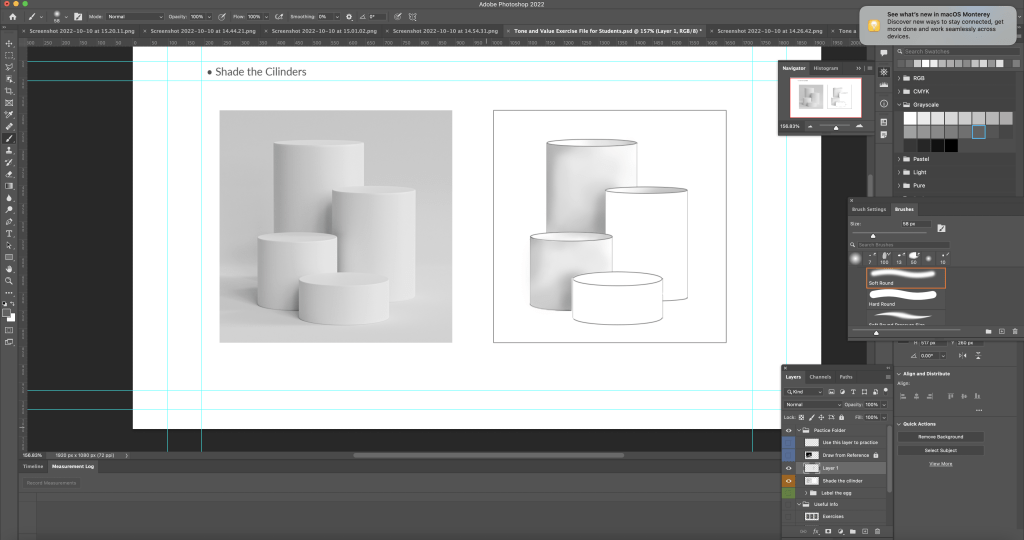Image resolution: width=1024 pixels, height=540 pixels.
Task: Click the add layer mask icon
Action: pyautogui.click(x=828, y=531)
